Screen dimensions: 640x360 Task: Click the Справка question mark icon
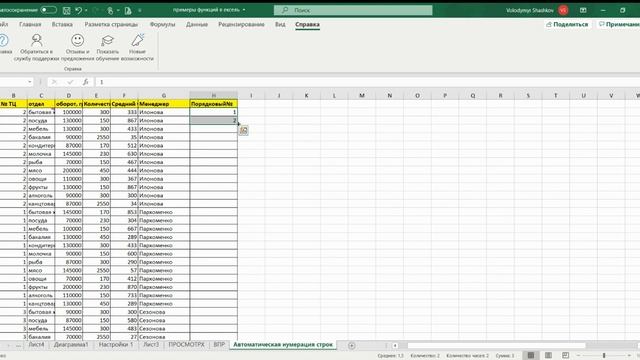tap(4, 40)
